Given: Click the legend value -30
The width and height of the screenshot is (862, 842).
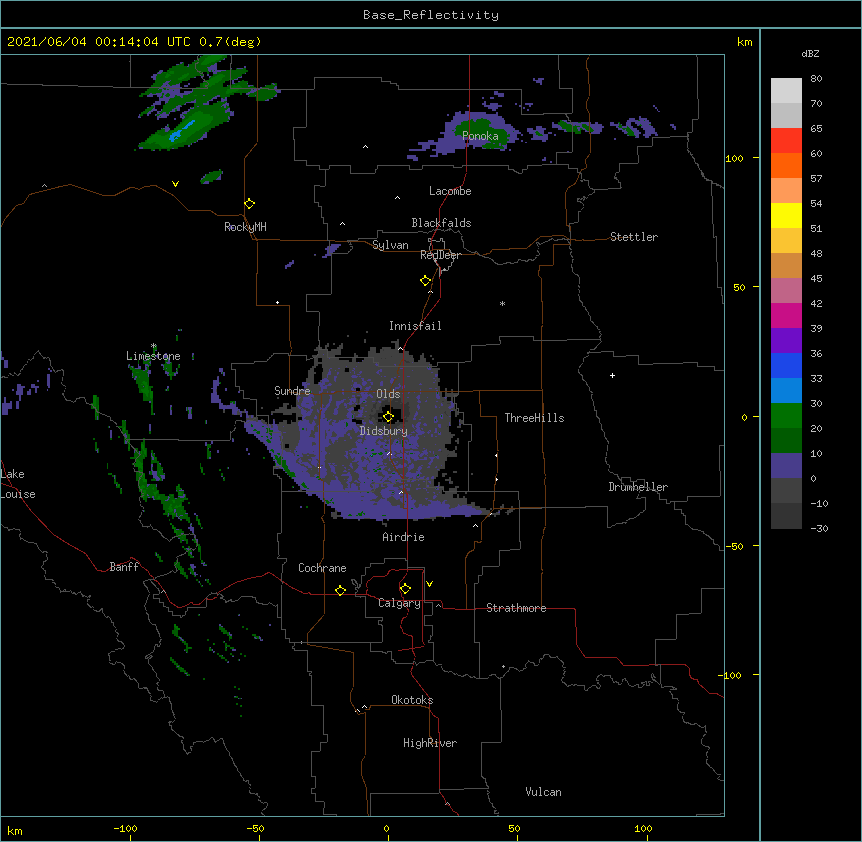Looking at the screenshot, I should point(819,528).
